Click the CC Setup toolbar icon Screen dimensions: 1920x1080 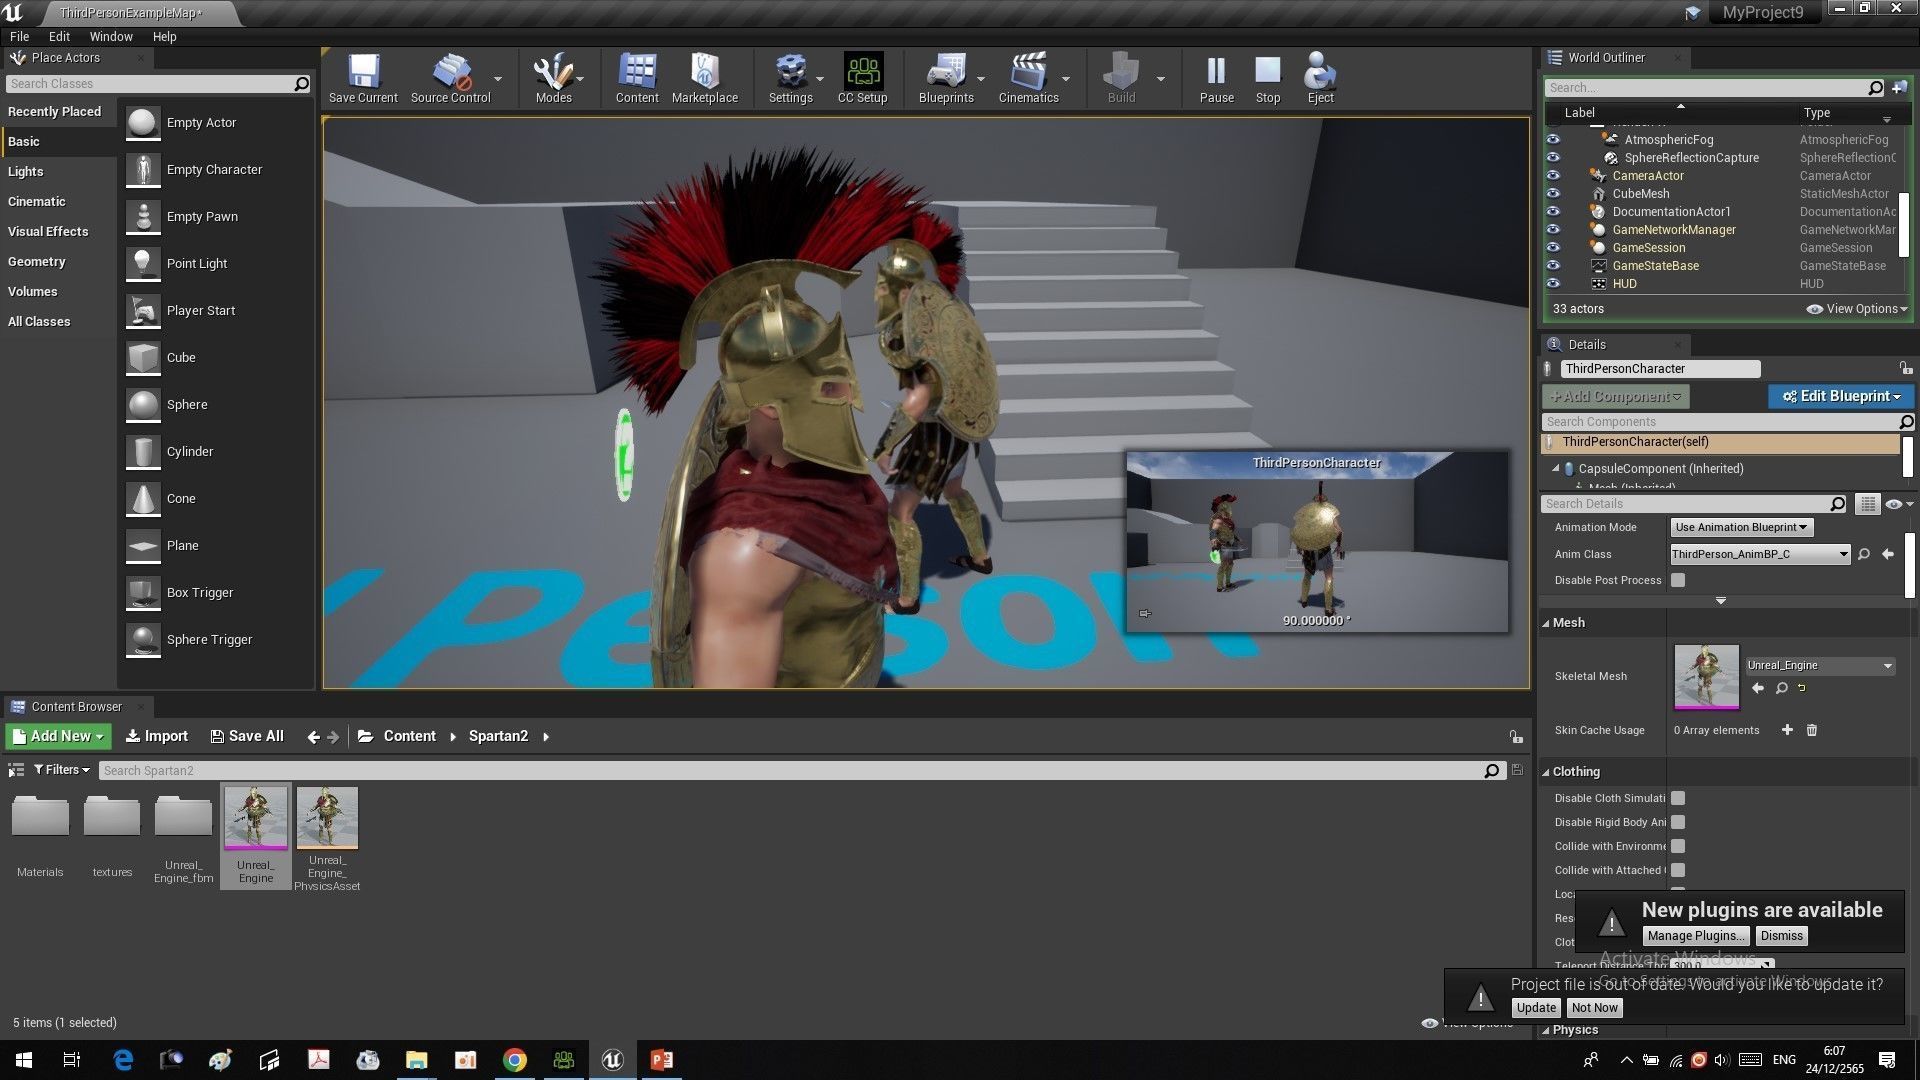[x=862, y=78]
